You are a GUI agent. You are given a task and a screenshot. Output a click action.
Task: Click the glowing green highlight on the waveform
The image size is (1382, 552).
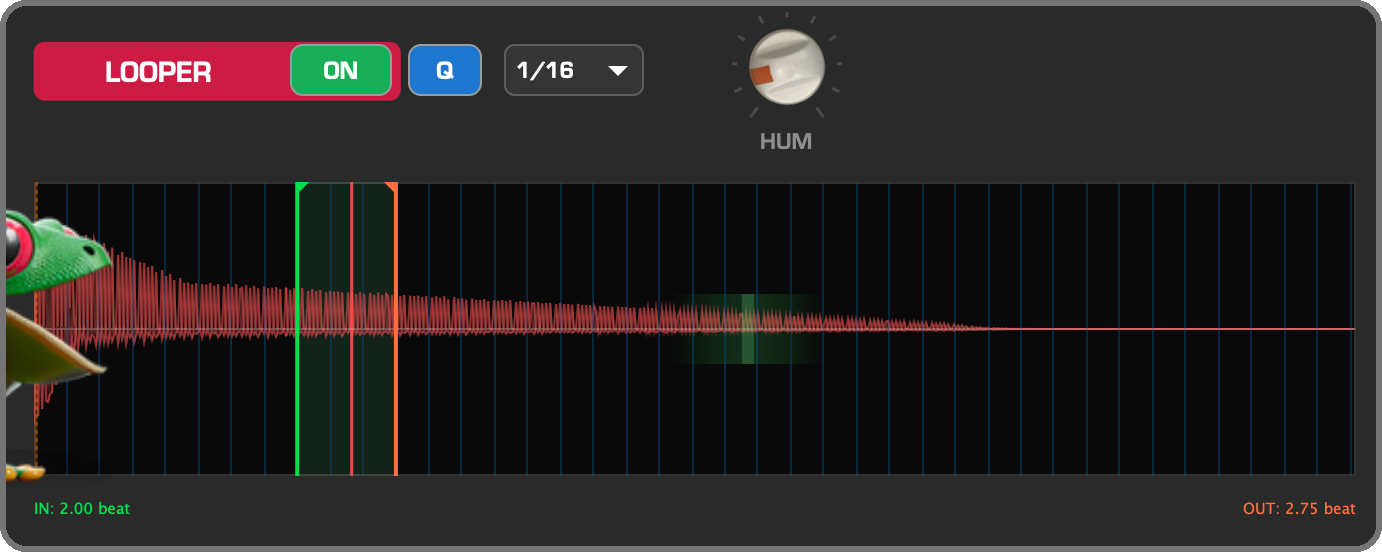point(748,328)
